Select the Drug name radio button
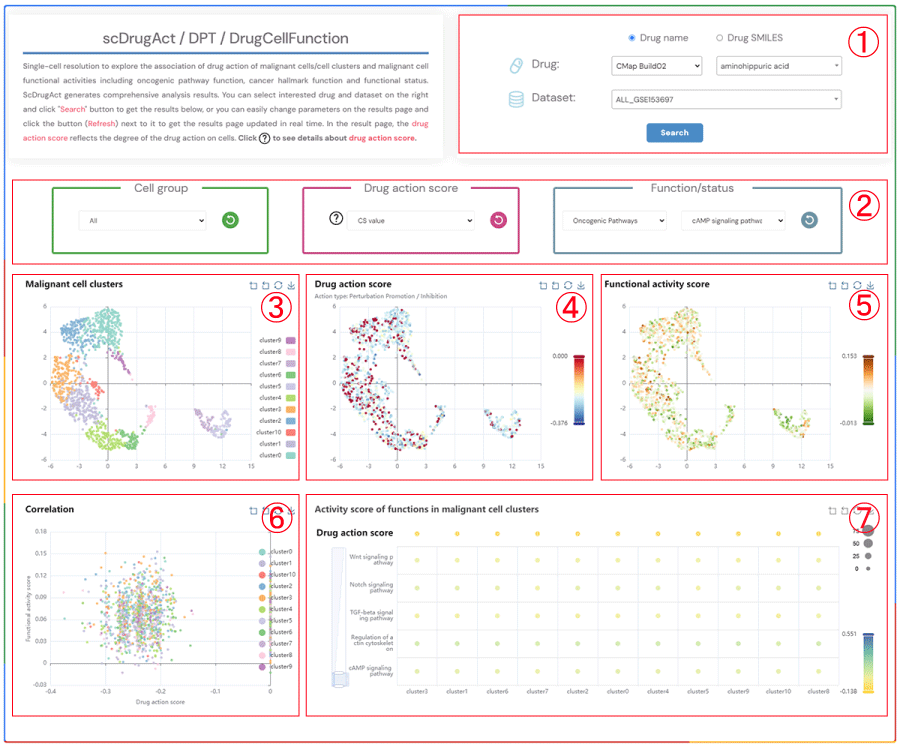This screenshot has width=900, height=749. (632, 38)
